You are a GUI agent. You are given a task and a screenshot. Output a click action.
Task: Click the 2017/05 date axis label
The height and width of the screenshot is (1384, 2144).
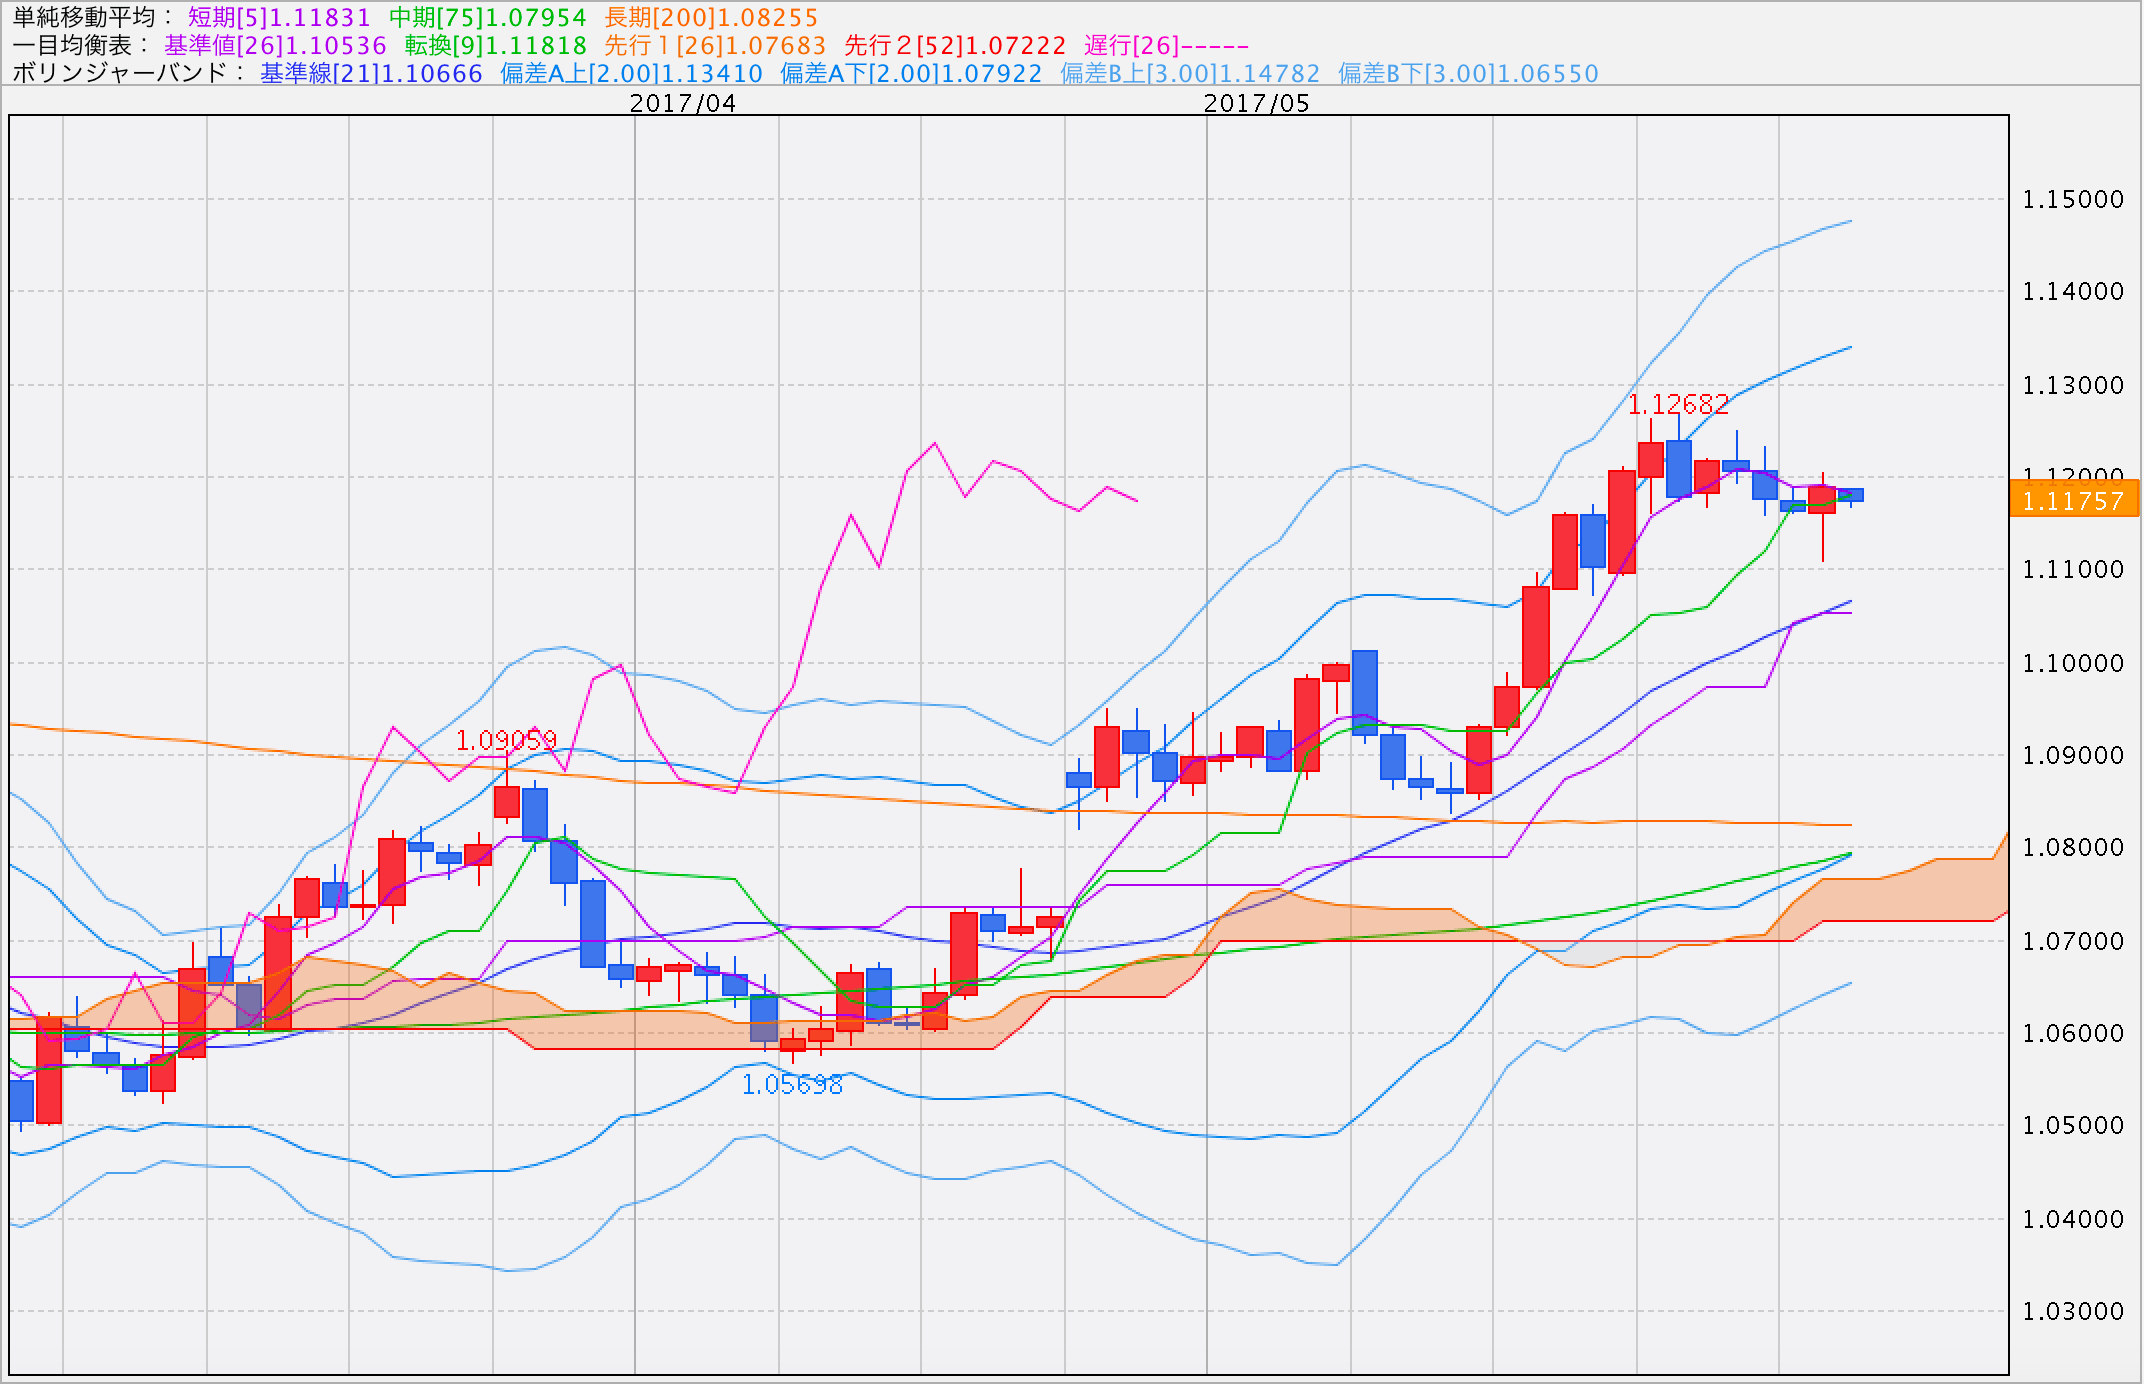[x=1256, y=103]
